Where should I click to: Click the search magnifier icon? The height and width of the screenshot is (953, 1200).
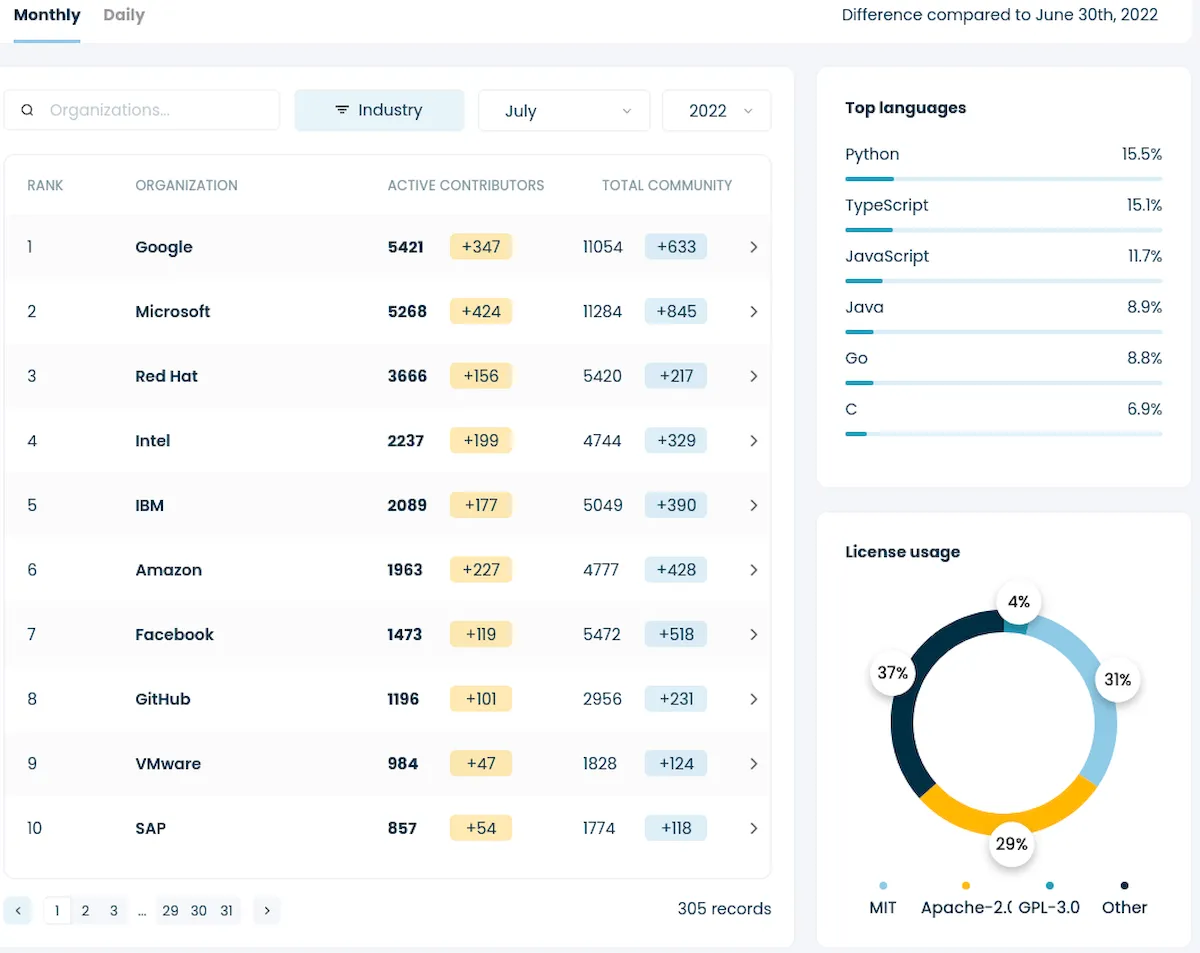coord(27,110)
